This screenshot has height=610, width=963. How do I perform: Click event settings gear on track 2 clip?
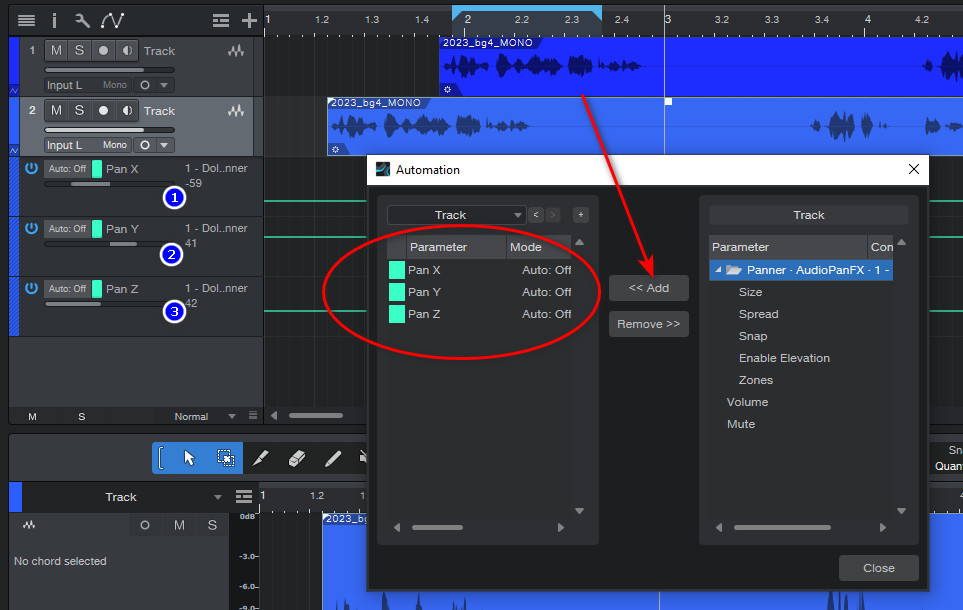(335, 149)
